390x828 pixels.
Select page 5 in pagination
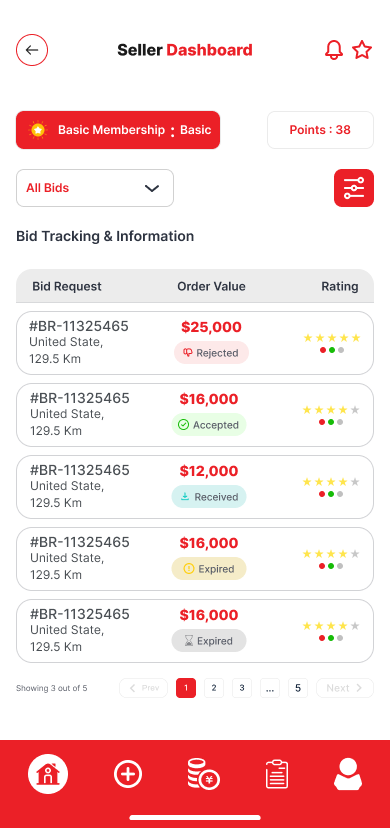298,688
